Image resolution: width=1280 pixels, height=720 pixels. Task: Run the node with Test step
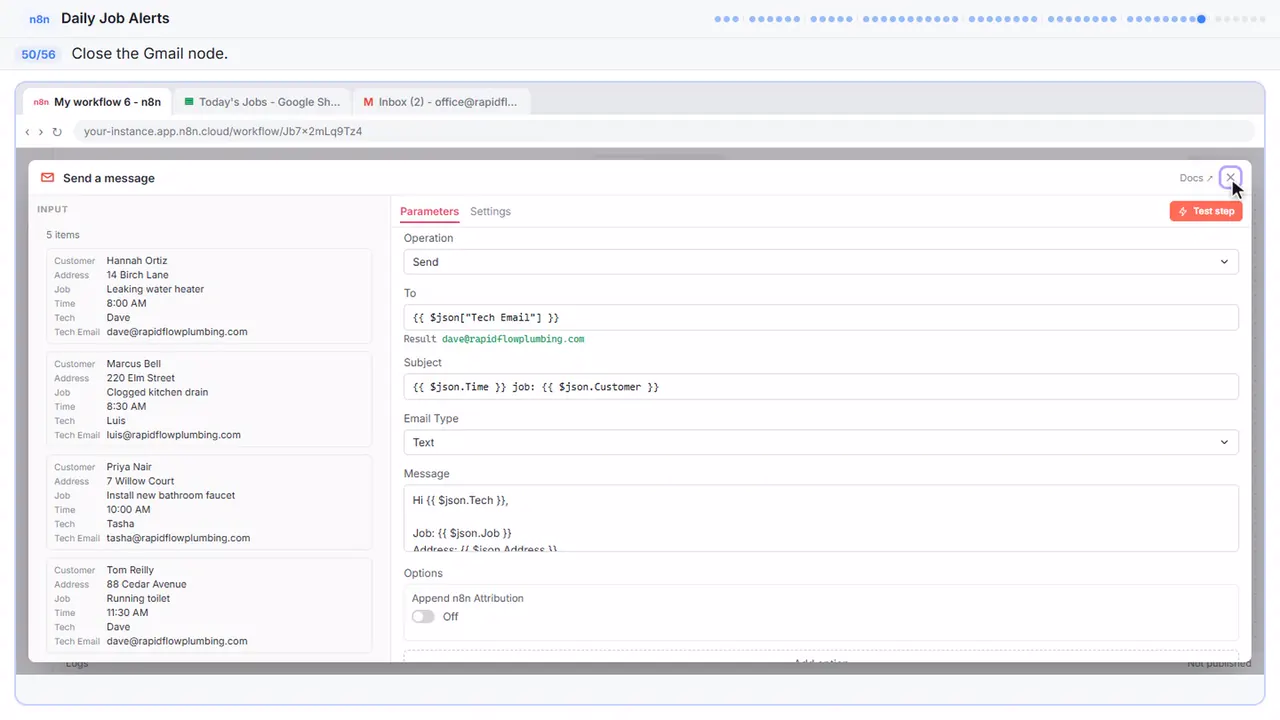[x=1206, y=211]
